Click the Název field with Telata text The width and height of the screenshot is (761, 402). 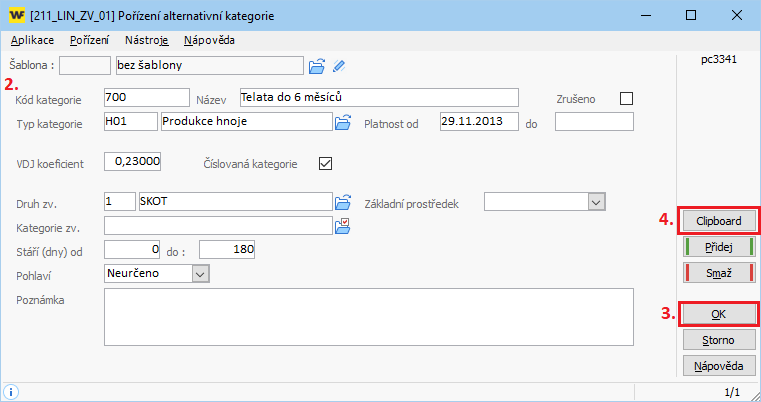coord(378,97)
